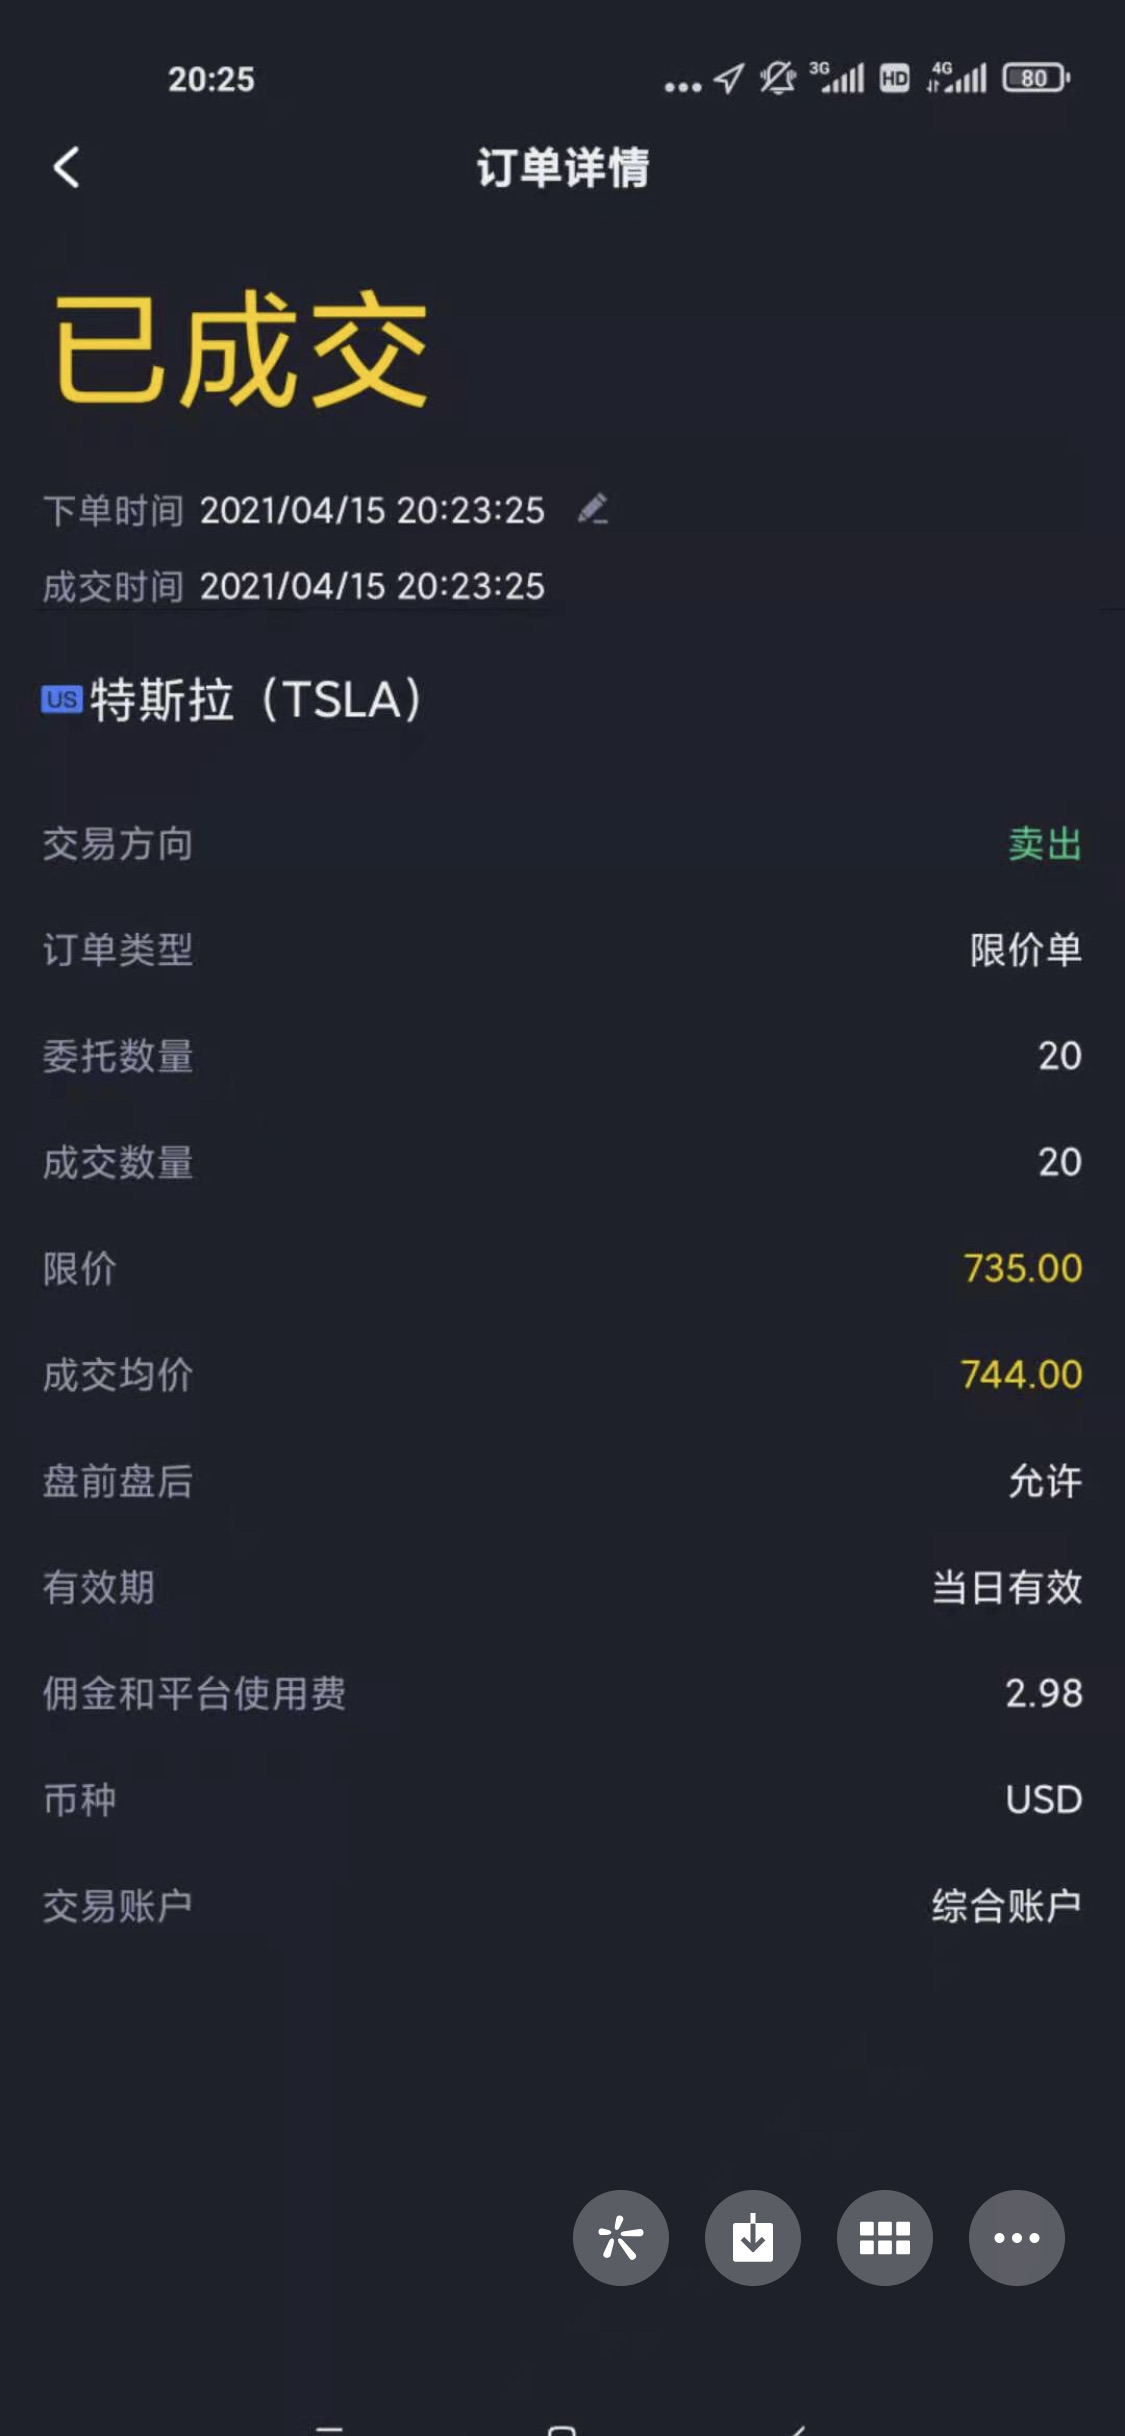Tap the back arrow in the header
Image resolution: width=1125 pixels, height=2436 pixels.
coord(66,167)
